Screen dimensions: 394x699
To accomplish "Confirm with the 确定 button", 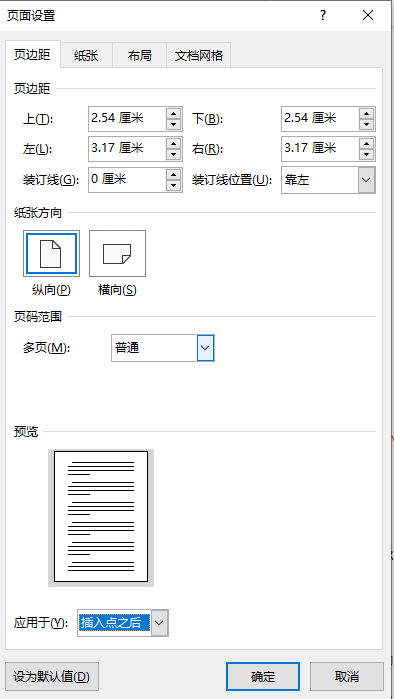I will [263, 677].
